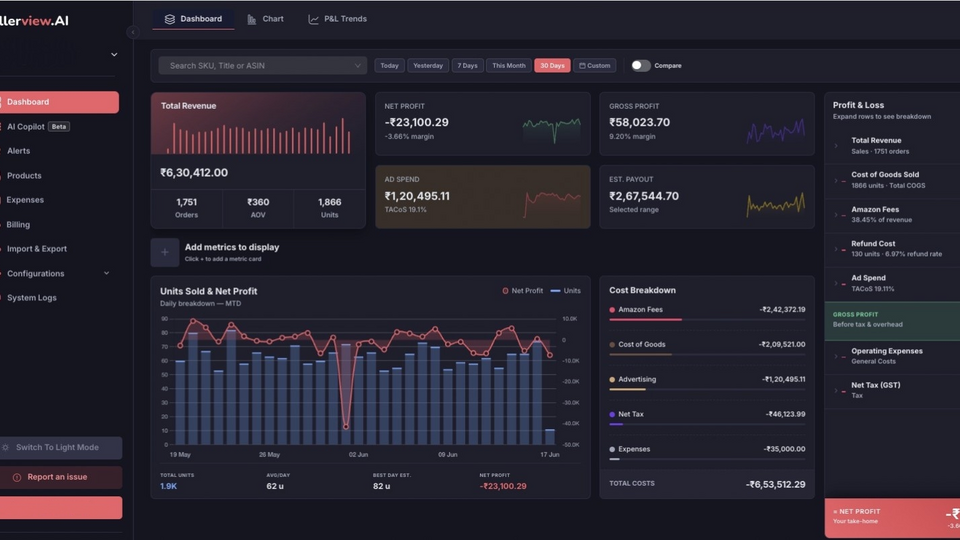This screenshot has width=960, height=540.
Task: Open the Dashboard tab
Action: coord(193,19)
